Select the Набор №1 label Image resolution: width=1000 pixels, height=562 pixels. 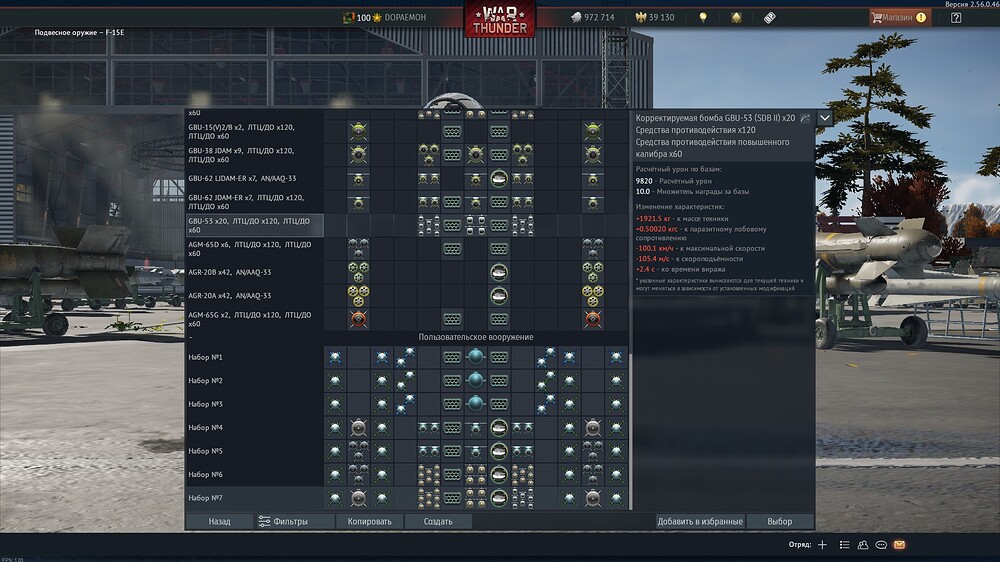[x=205, y=357]
